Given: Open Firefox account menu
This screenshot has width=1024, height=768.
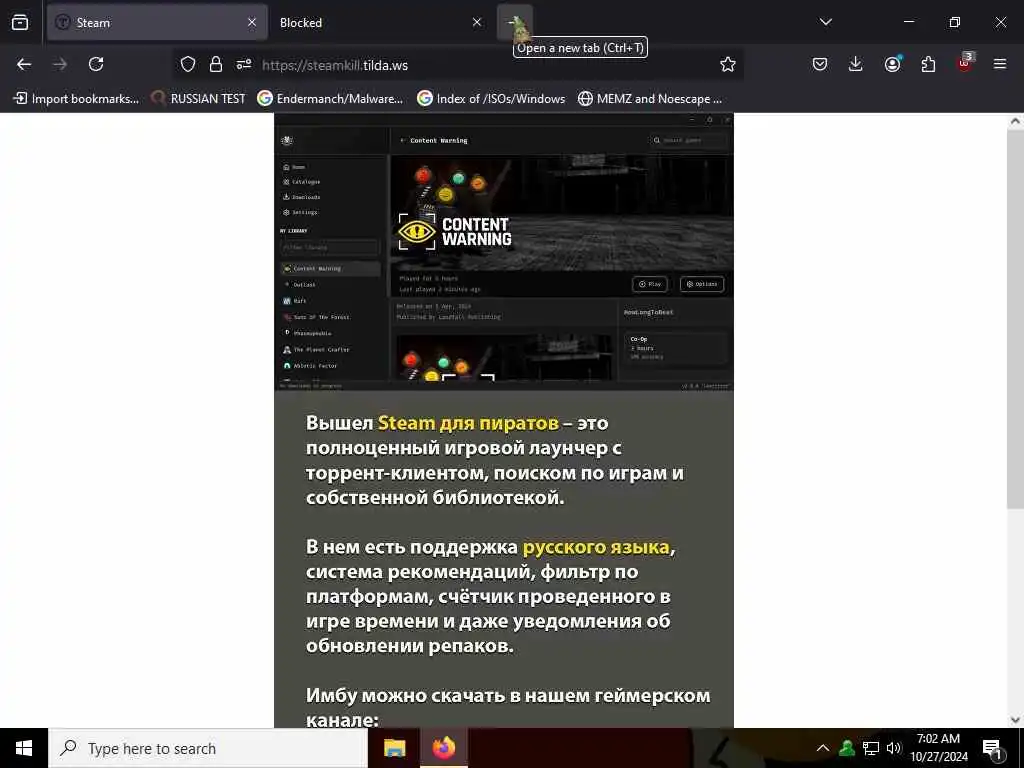Looking at the screenshot, I should (x=892, y=64).
